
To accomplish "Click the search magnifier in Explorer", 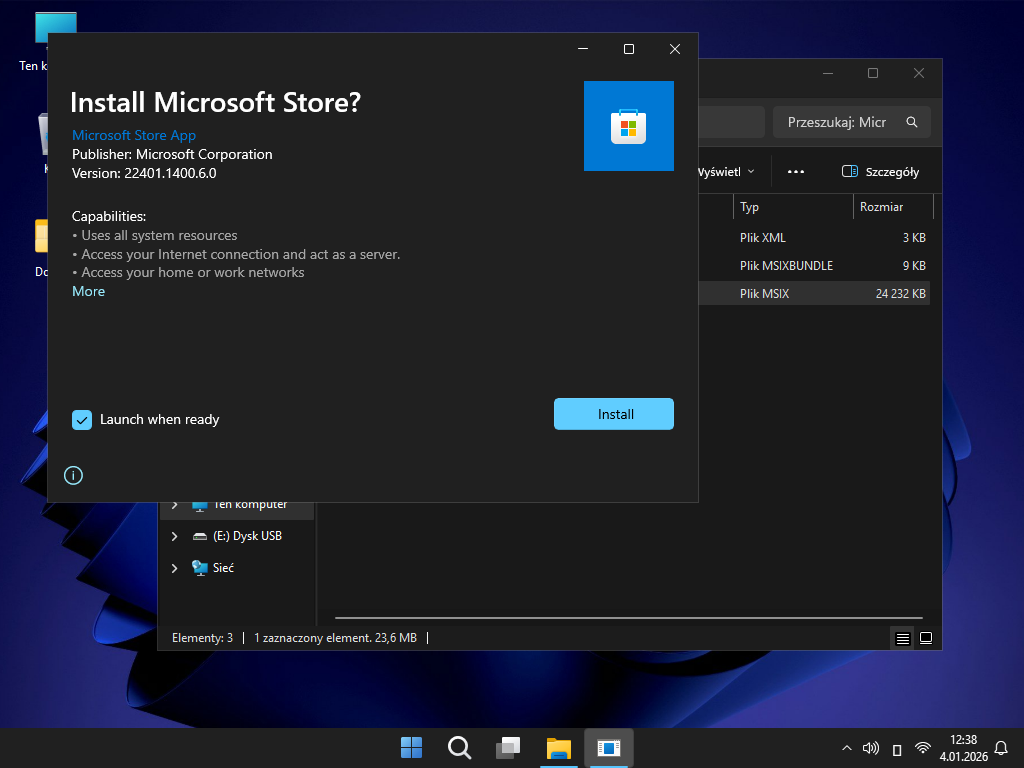I will tap(911, 122).
